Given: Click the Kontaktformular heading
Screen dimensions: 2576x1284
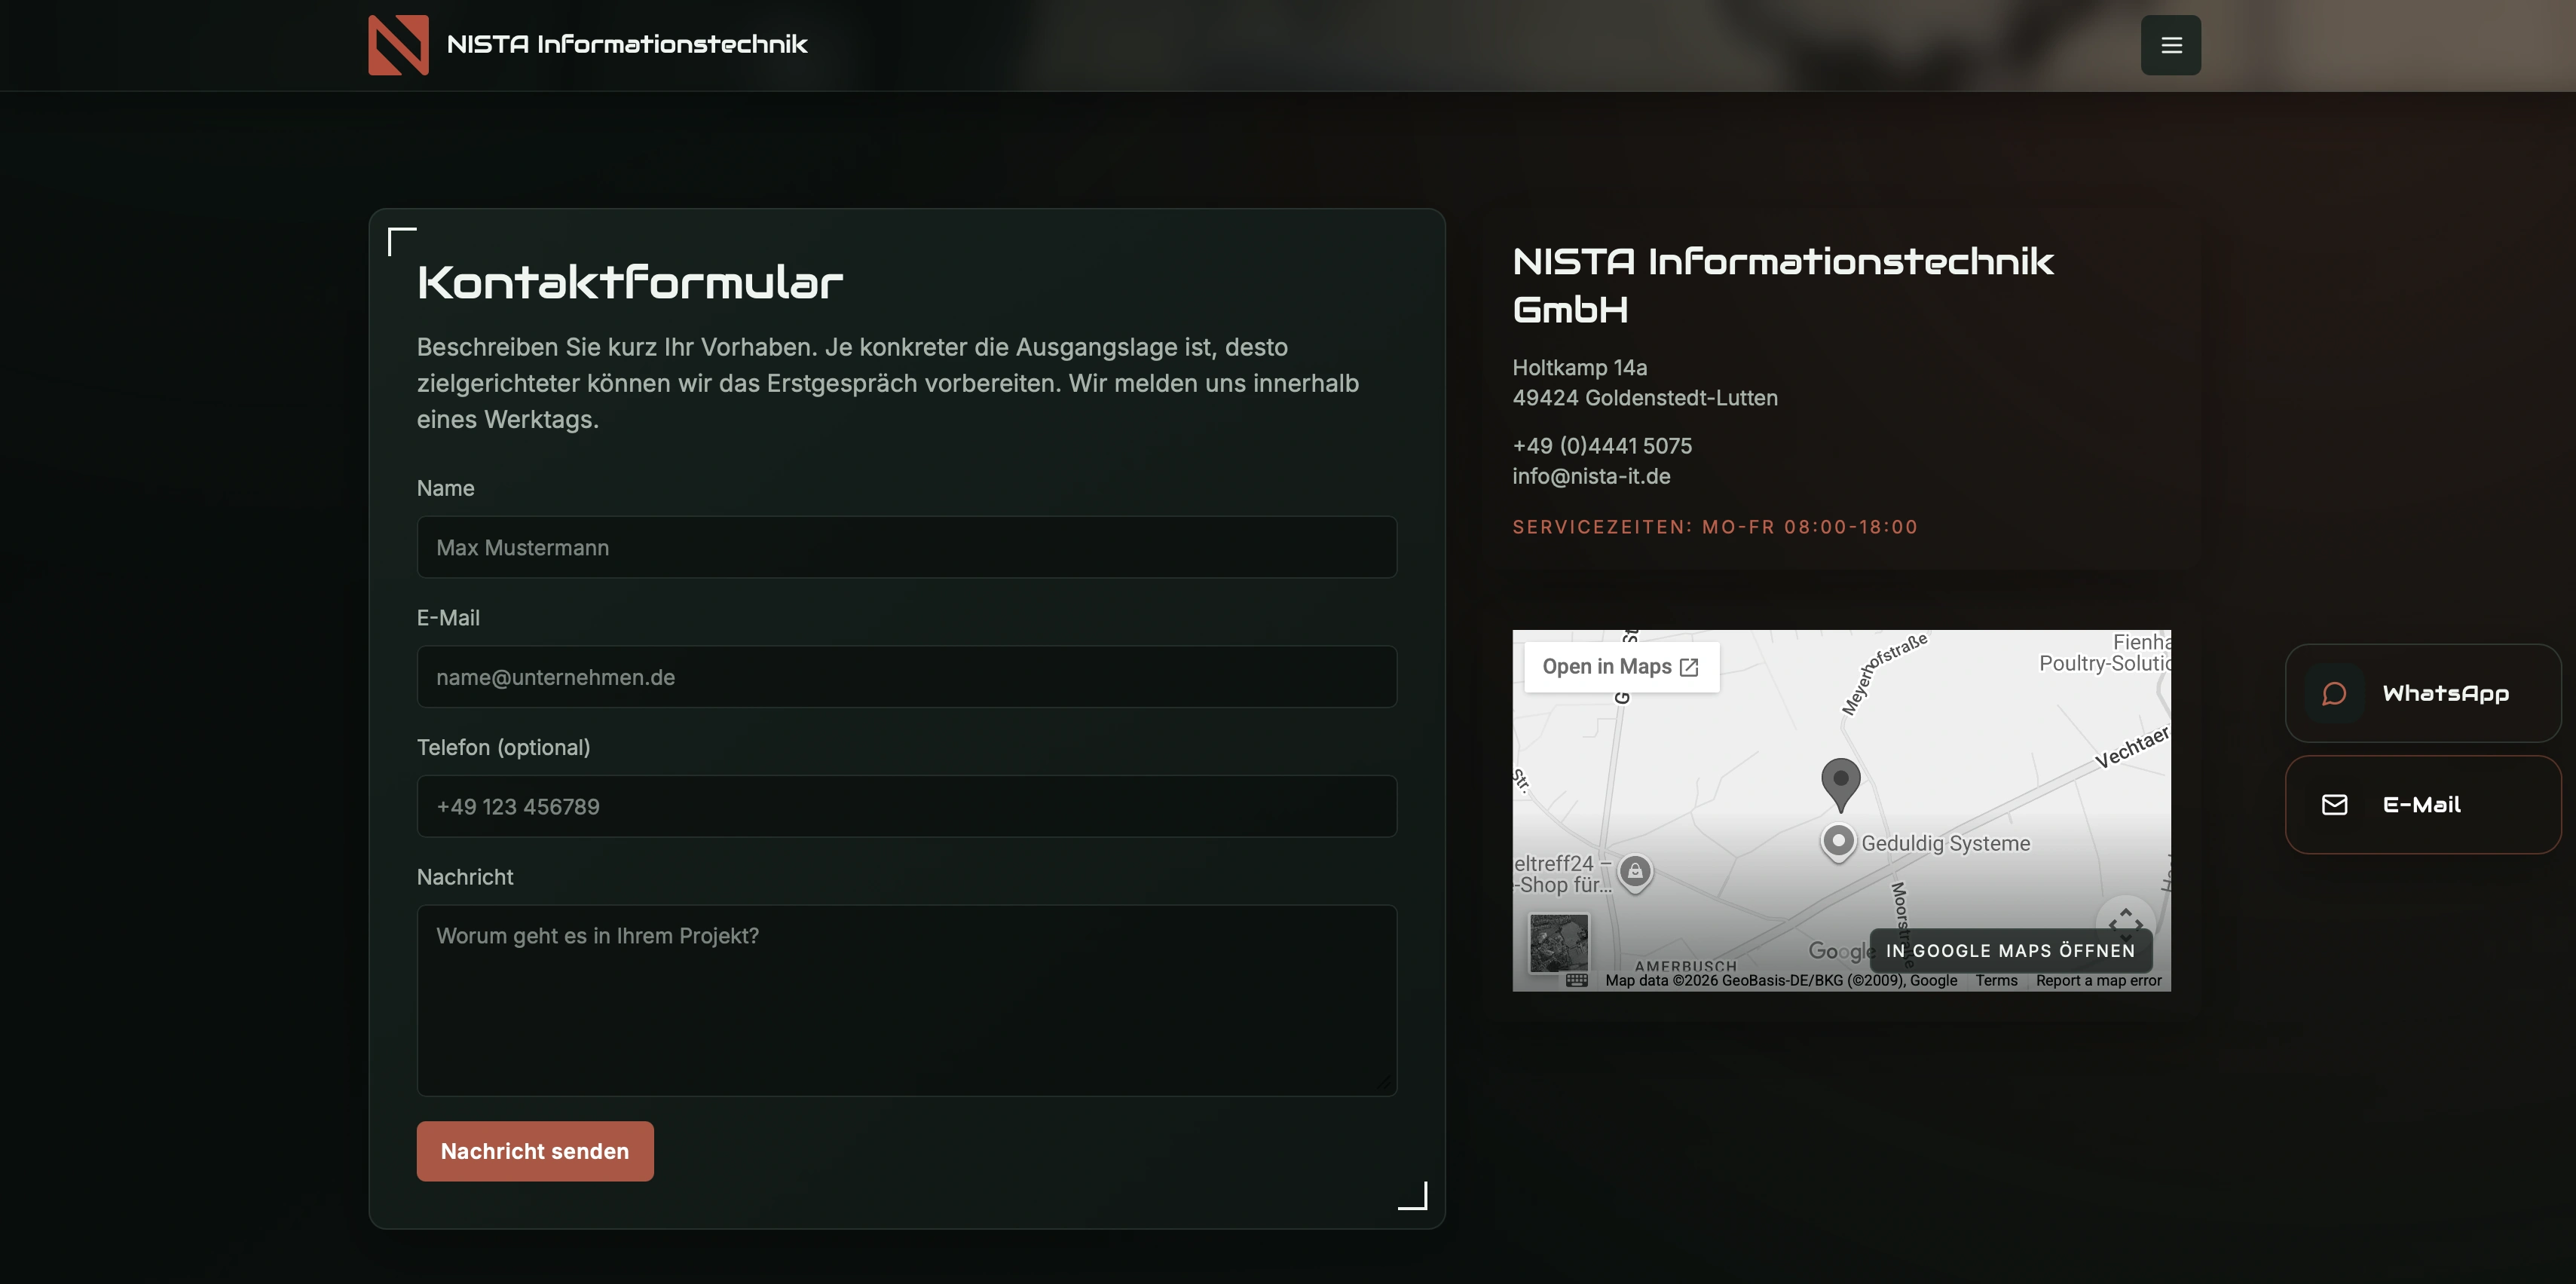Looking at the screenshot, I should pos(630,282).
